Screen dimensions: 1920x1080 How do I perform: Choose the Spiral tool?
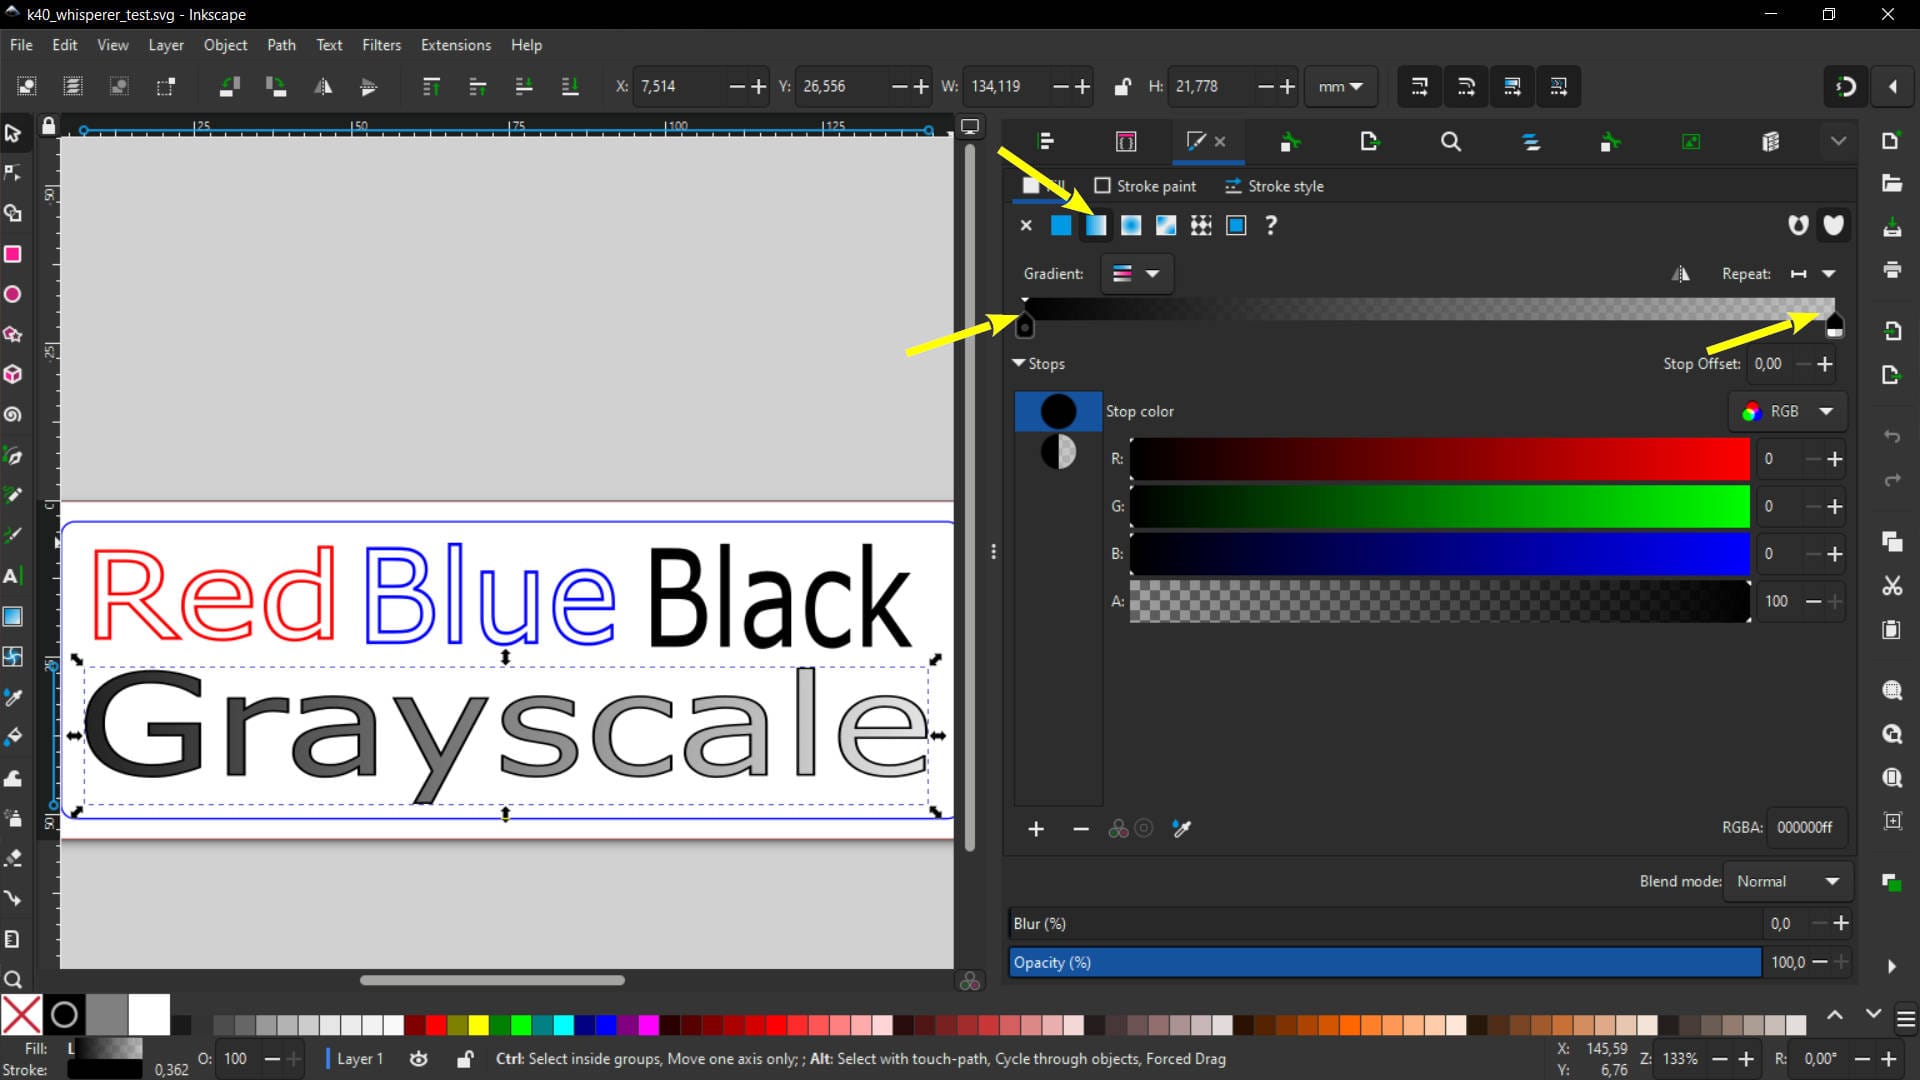pos(13,414)
